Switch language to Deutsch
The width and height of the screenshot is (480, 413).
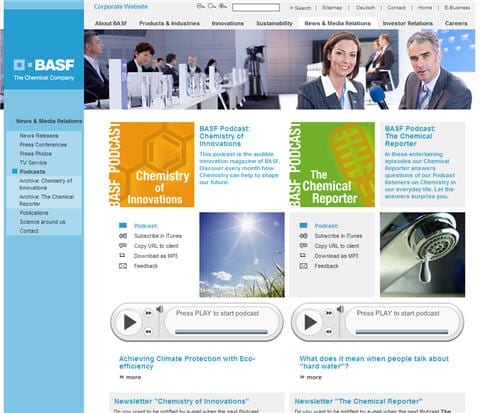(x=365, y=7)
